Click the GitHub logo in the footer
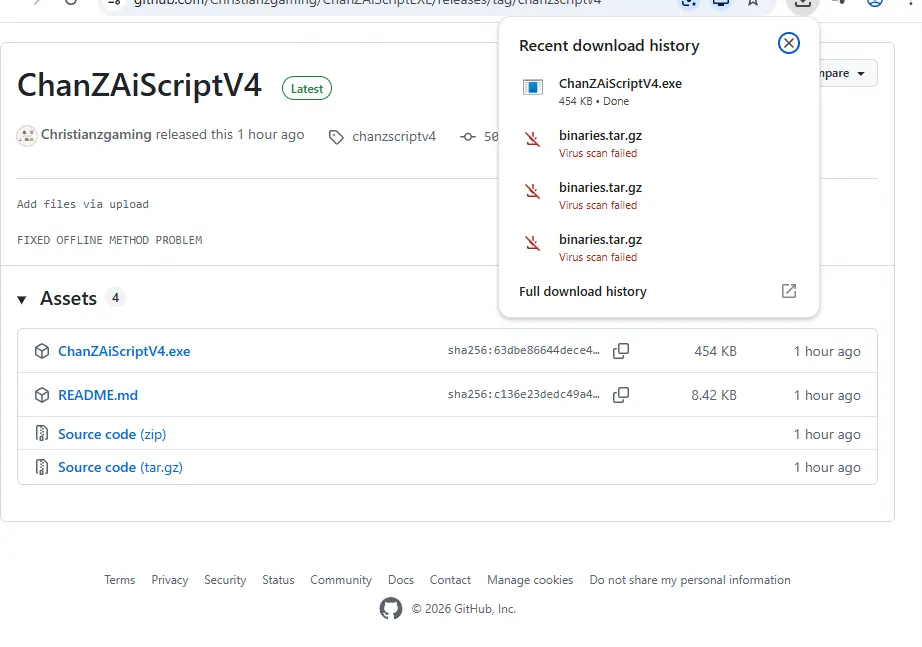Image resolution: width=922 pixels, height=647 pixels. tap(390, 608)
